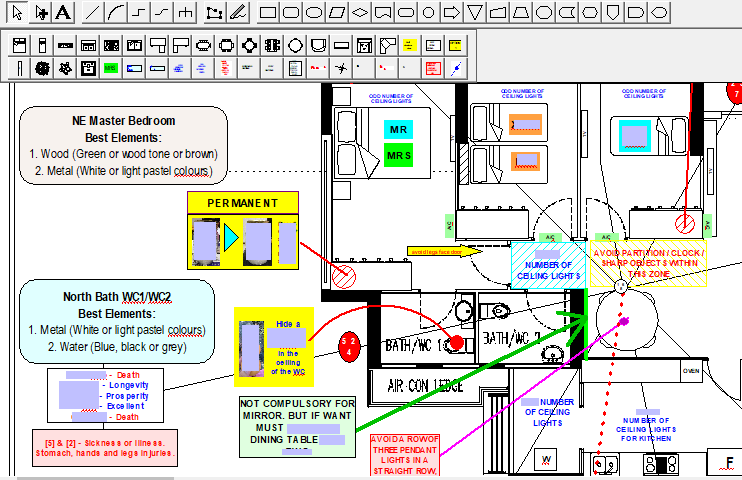Choose the downward triangle shape tool
742x480 pixels.
[475, 13]
